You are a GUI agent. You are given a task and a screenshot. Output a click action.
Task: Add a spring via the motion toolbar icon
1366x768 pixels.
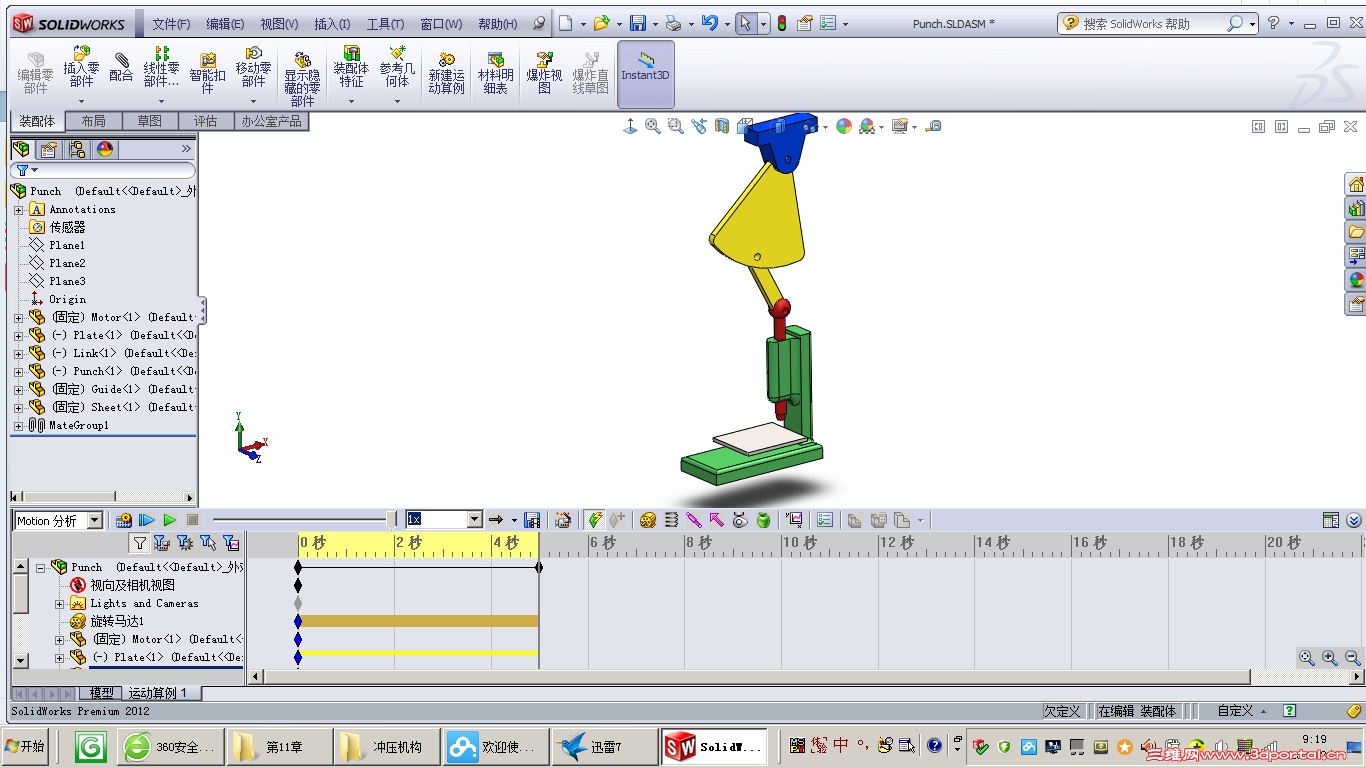(671, 520)
